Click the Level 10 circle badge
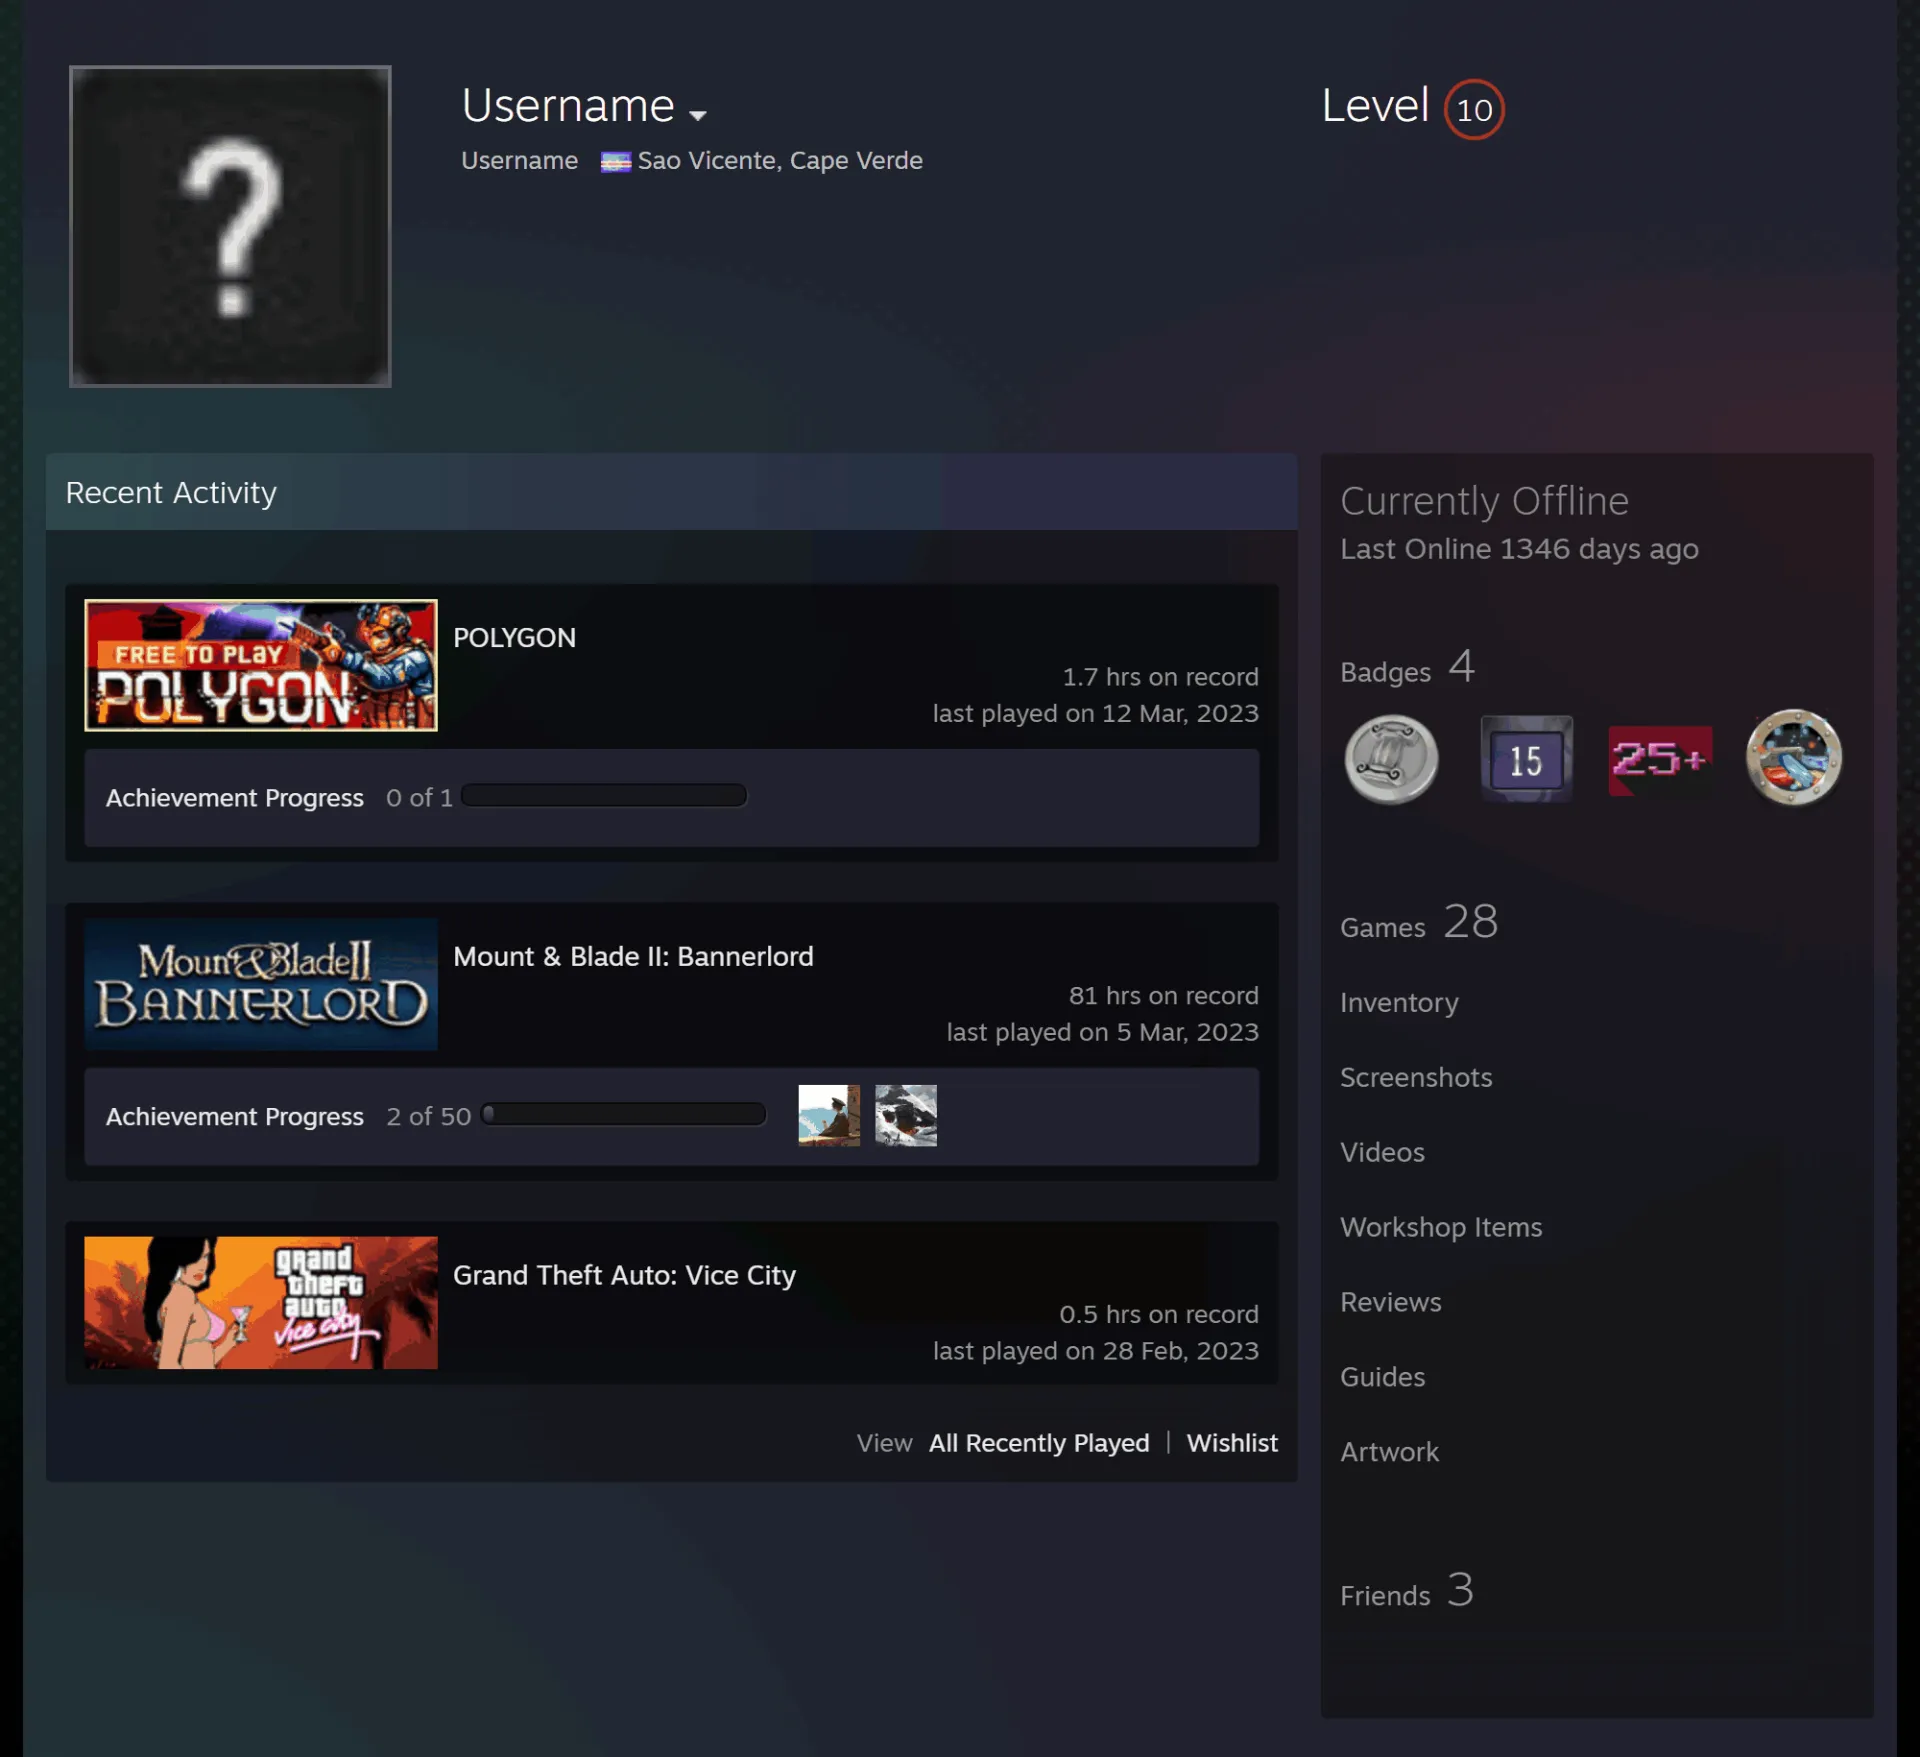The image size is (1920, 1757). tap(1474, 109)
